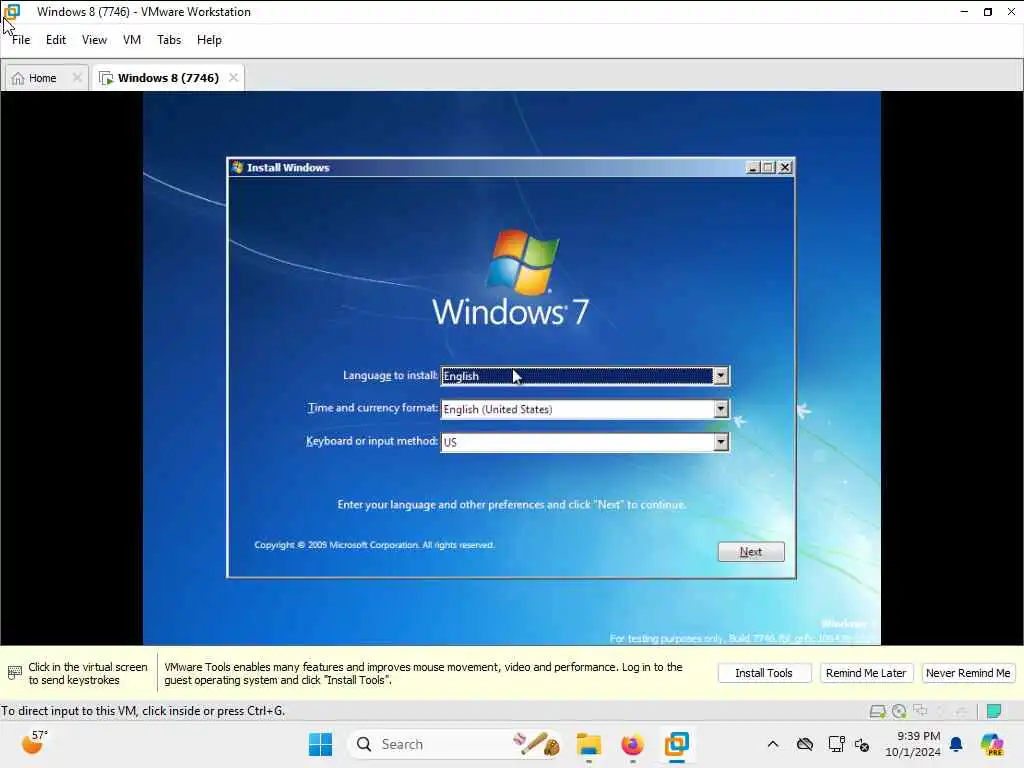
Task: Click the Install Tools button
Action: (x=764, y=673)
